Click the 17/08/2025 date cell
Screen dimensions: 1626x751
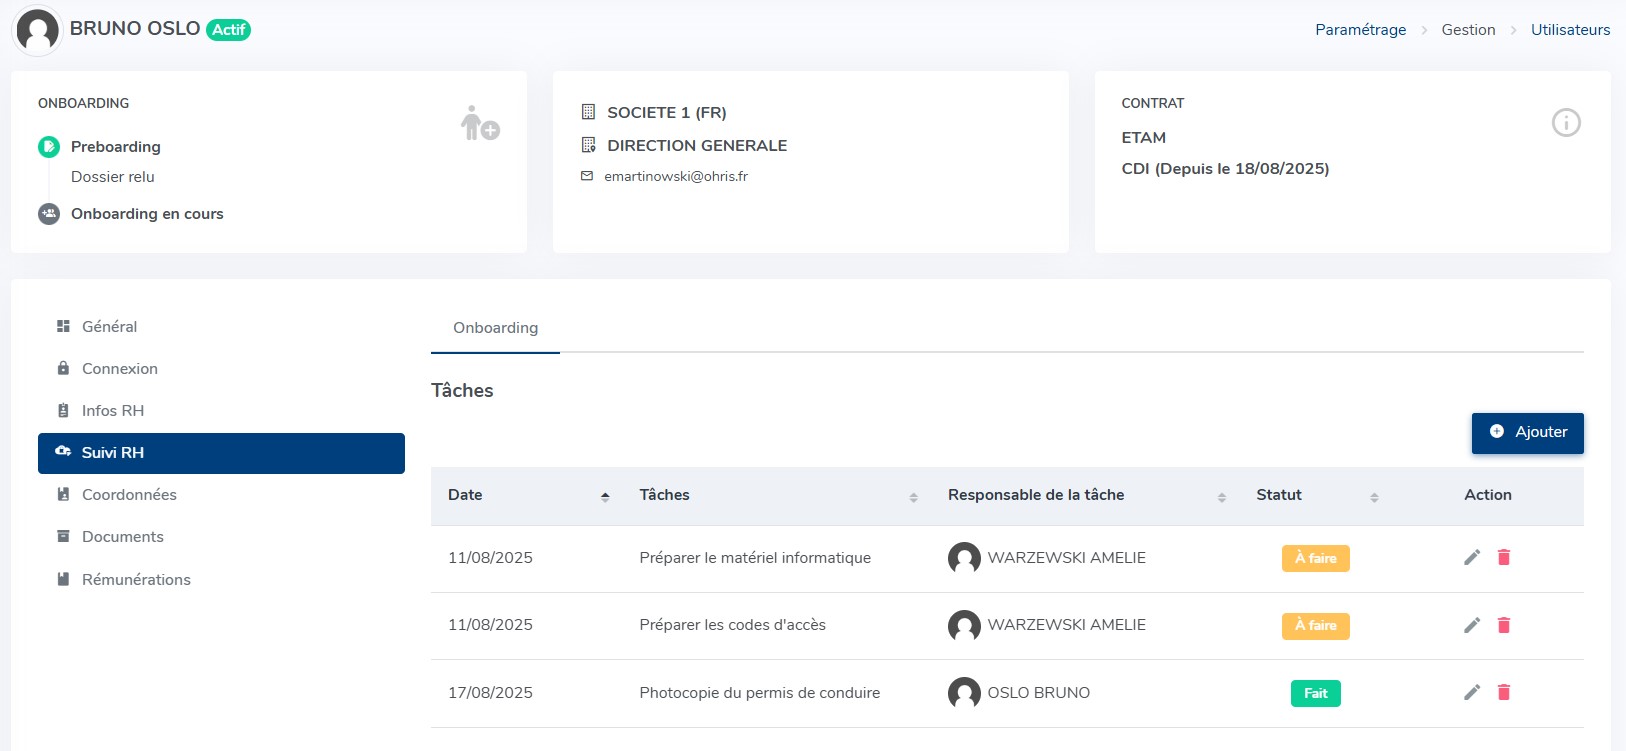[x=490, y=693]
